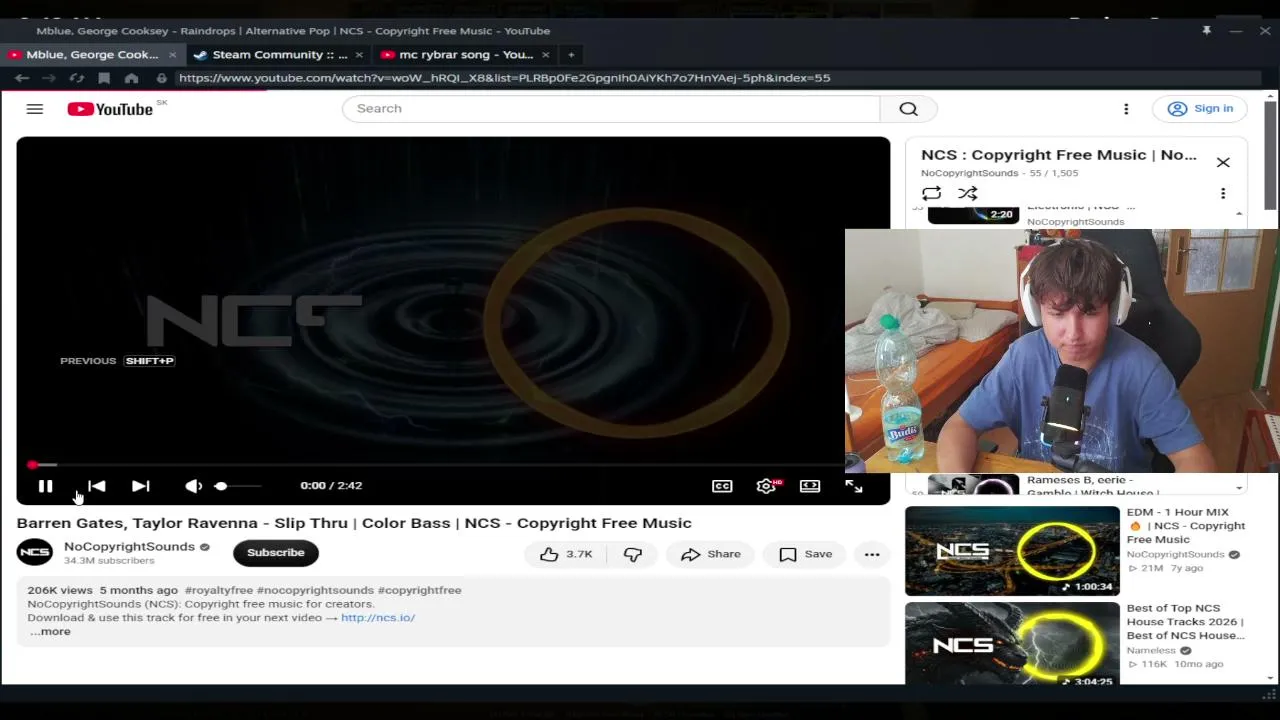Viewport: 1280px width, 720px height.
Task: Click the video title Barren Gates, Taylor Ravenna - Slip Thru
Action: (x=354, y=523)
